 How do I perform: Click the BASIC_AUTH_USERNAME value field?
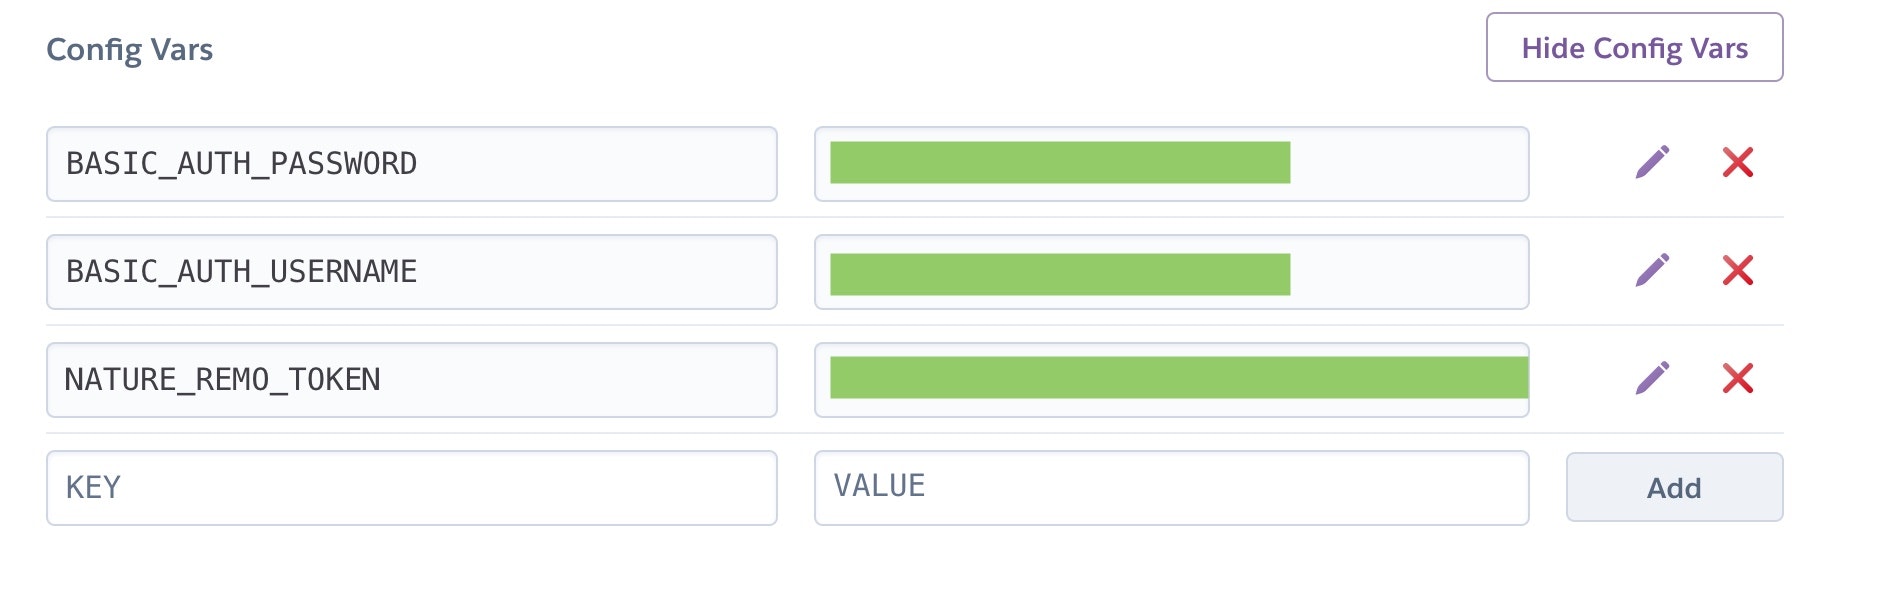click(1172, 272)
